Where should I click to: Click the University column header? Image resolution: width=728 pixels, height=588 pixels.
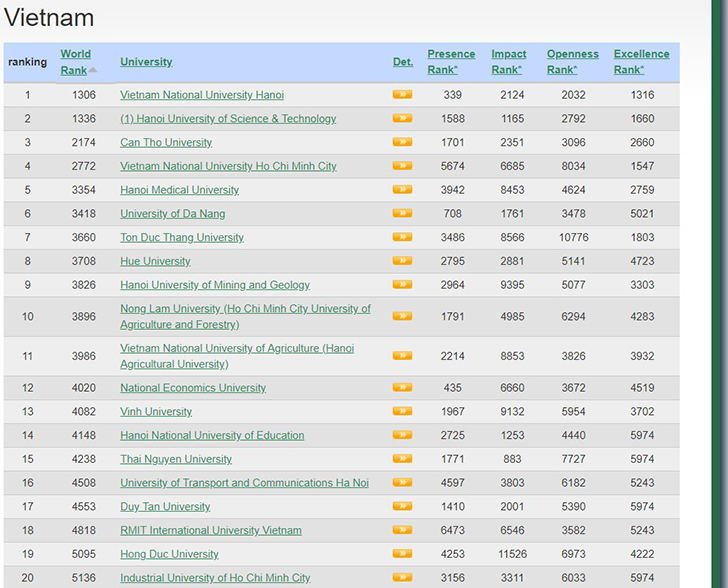(x=146, y=62)
